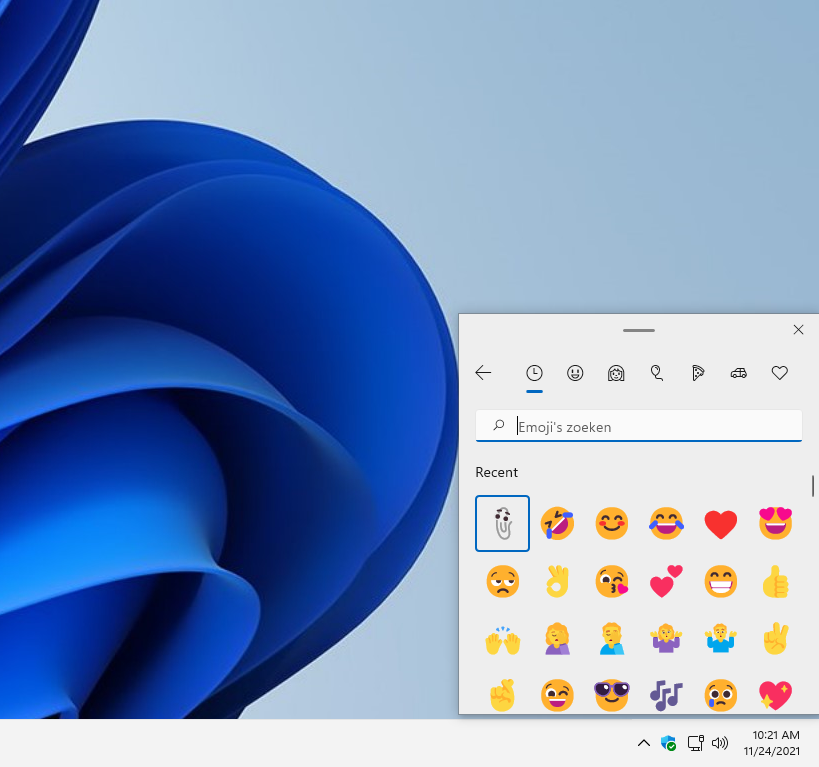Viewport: 819px width, 767px height.
Task: Pick the thumbs up emoji
Action: pos(775,581)
